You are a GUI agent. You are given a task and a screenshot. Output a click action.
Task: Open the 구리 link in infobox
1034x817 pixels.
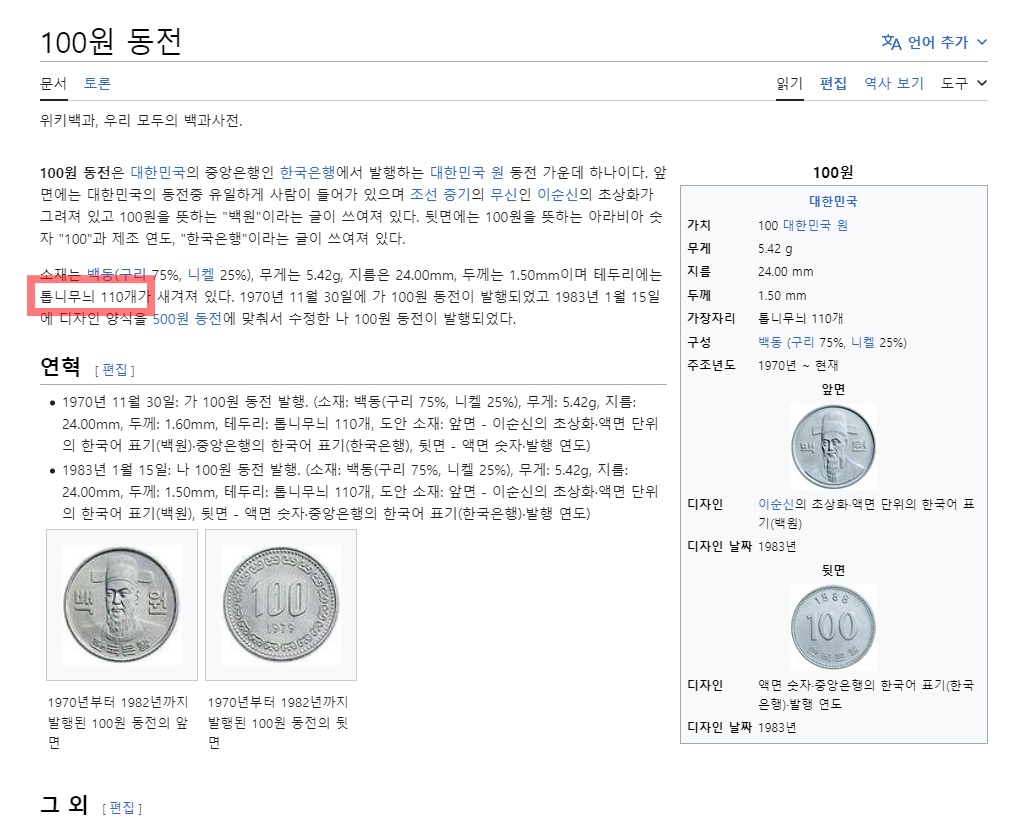pyautogui.click(x=802, y=342)
